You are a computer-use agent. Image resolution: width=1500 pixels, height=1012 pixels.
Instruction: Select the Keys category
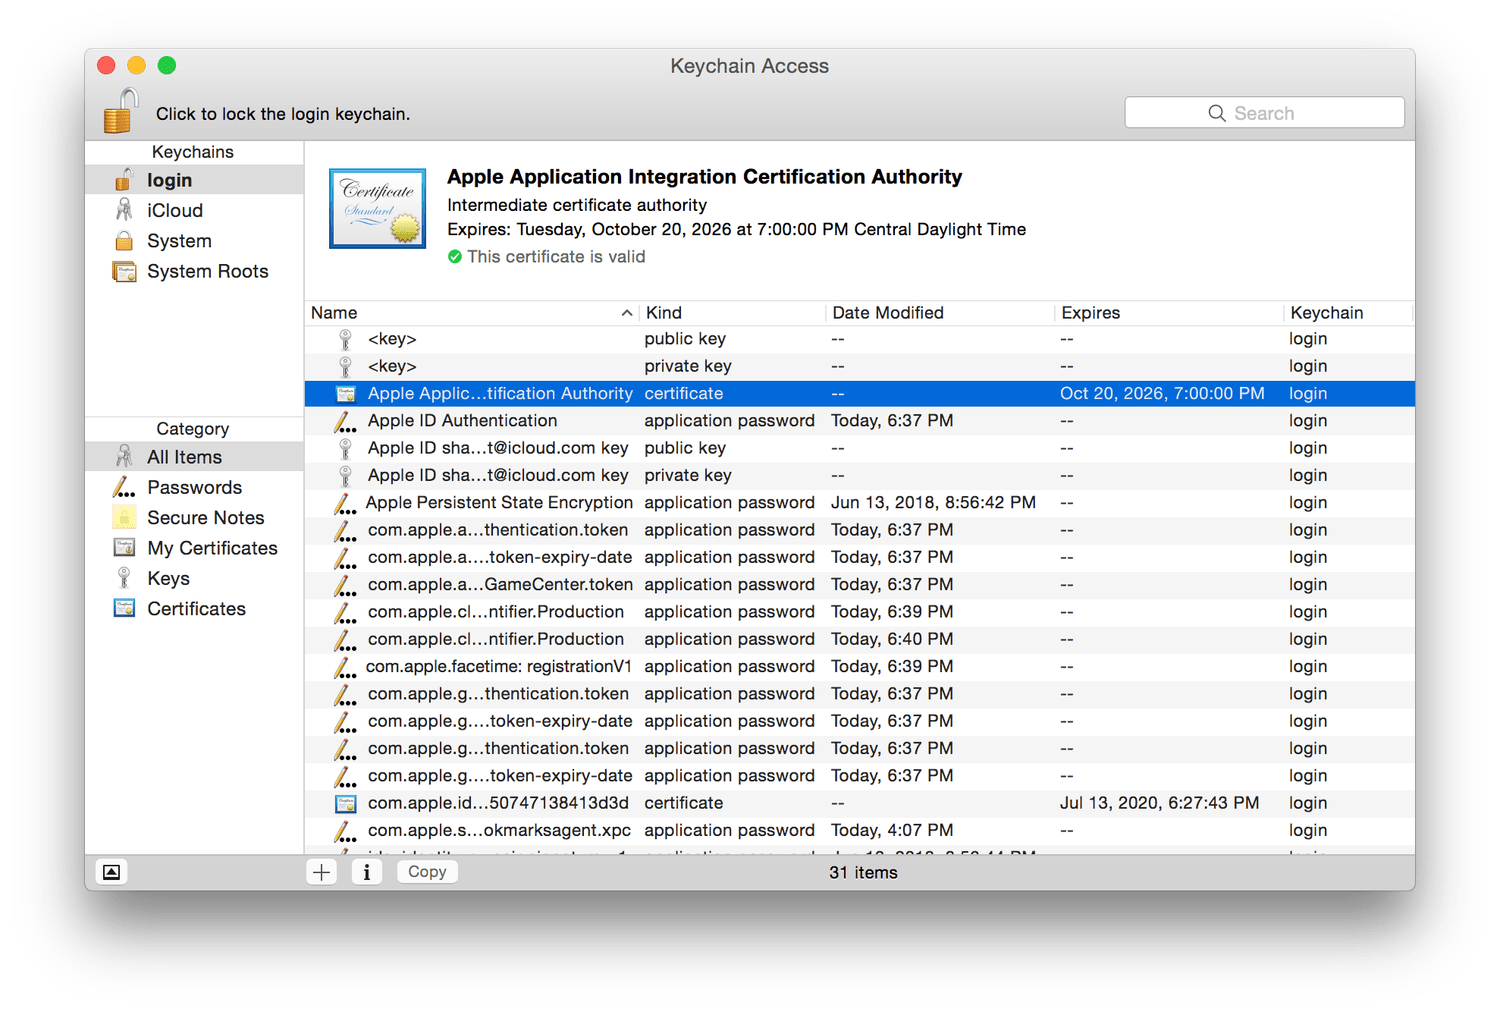coord(168,579)
